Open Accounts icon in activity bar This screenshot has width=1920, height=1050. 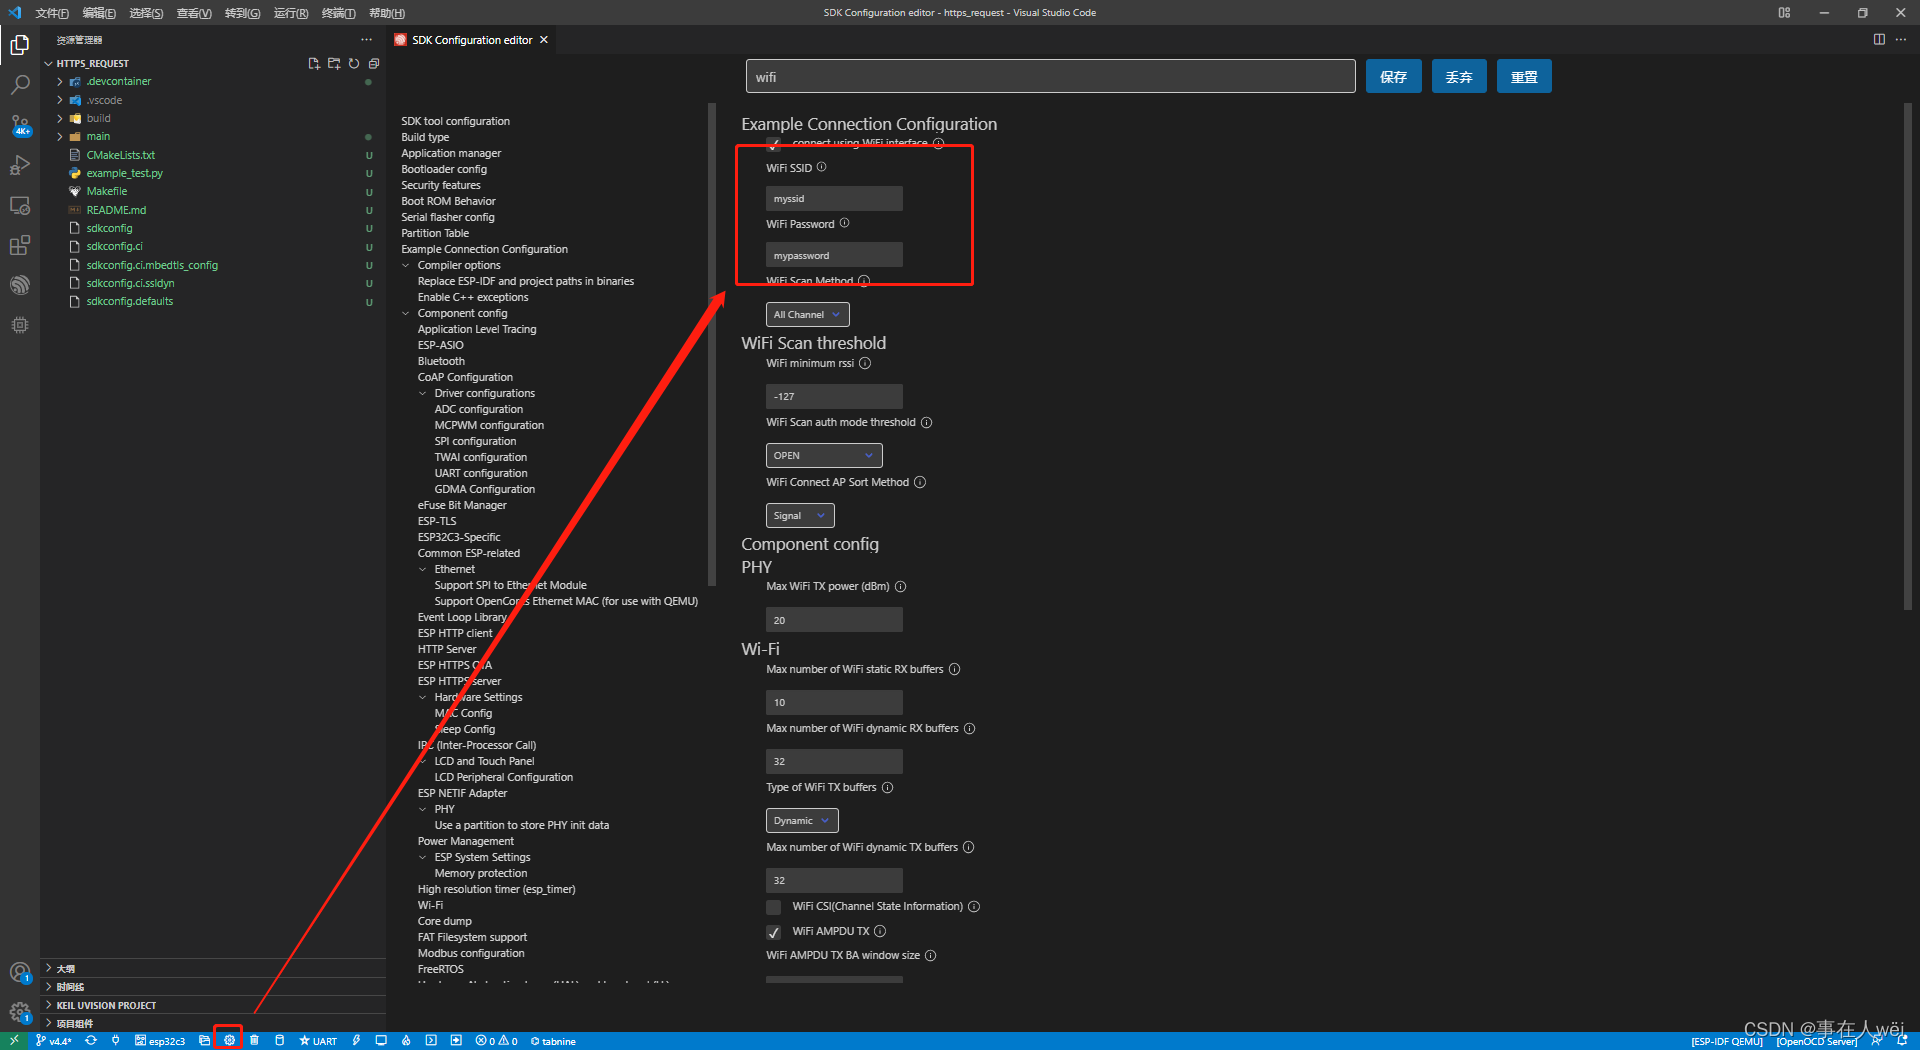[x=19, y=973]
